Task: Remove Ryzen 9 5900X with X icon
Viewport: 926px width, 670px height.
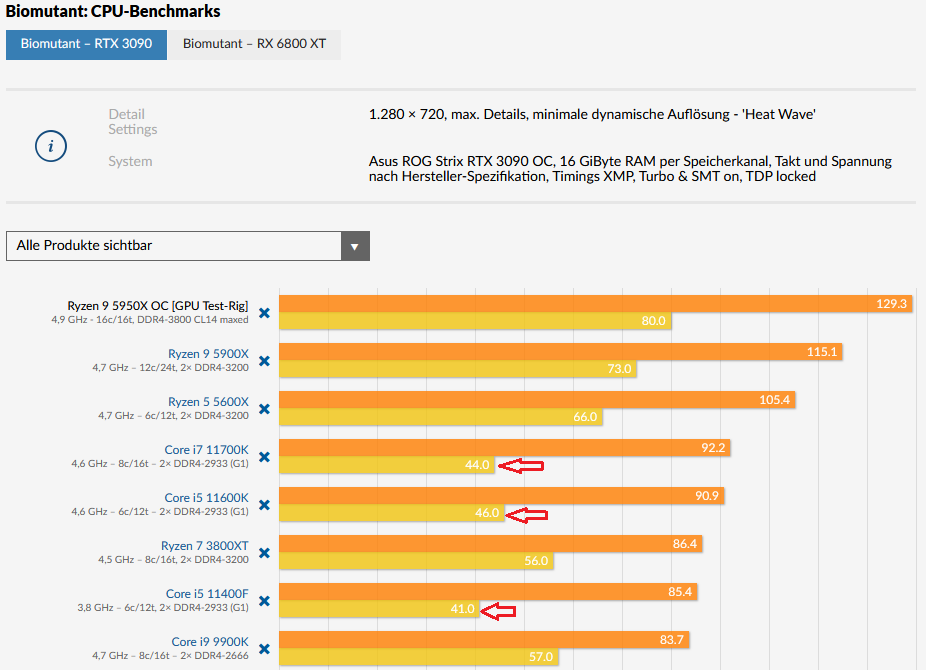Action: [x=265, y=361]
